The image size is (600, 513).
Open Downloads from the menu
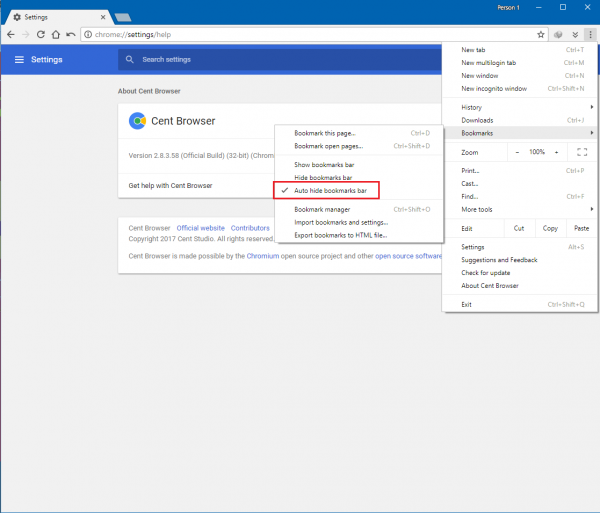[520, 120]
